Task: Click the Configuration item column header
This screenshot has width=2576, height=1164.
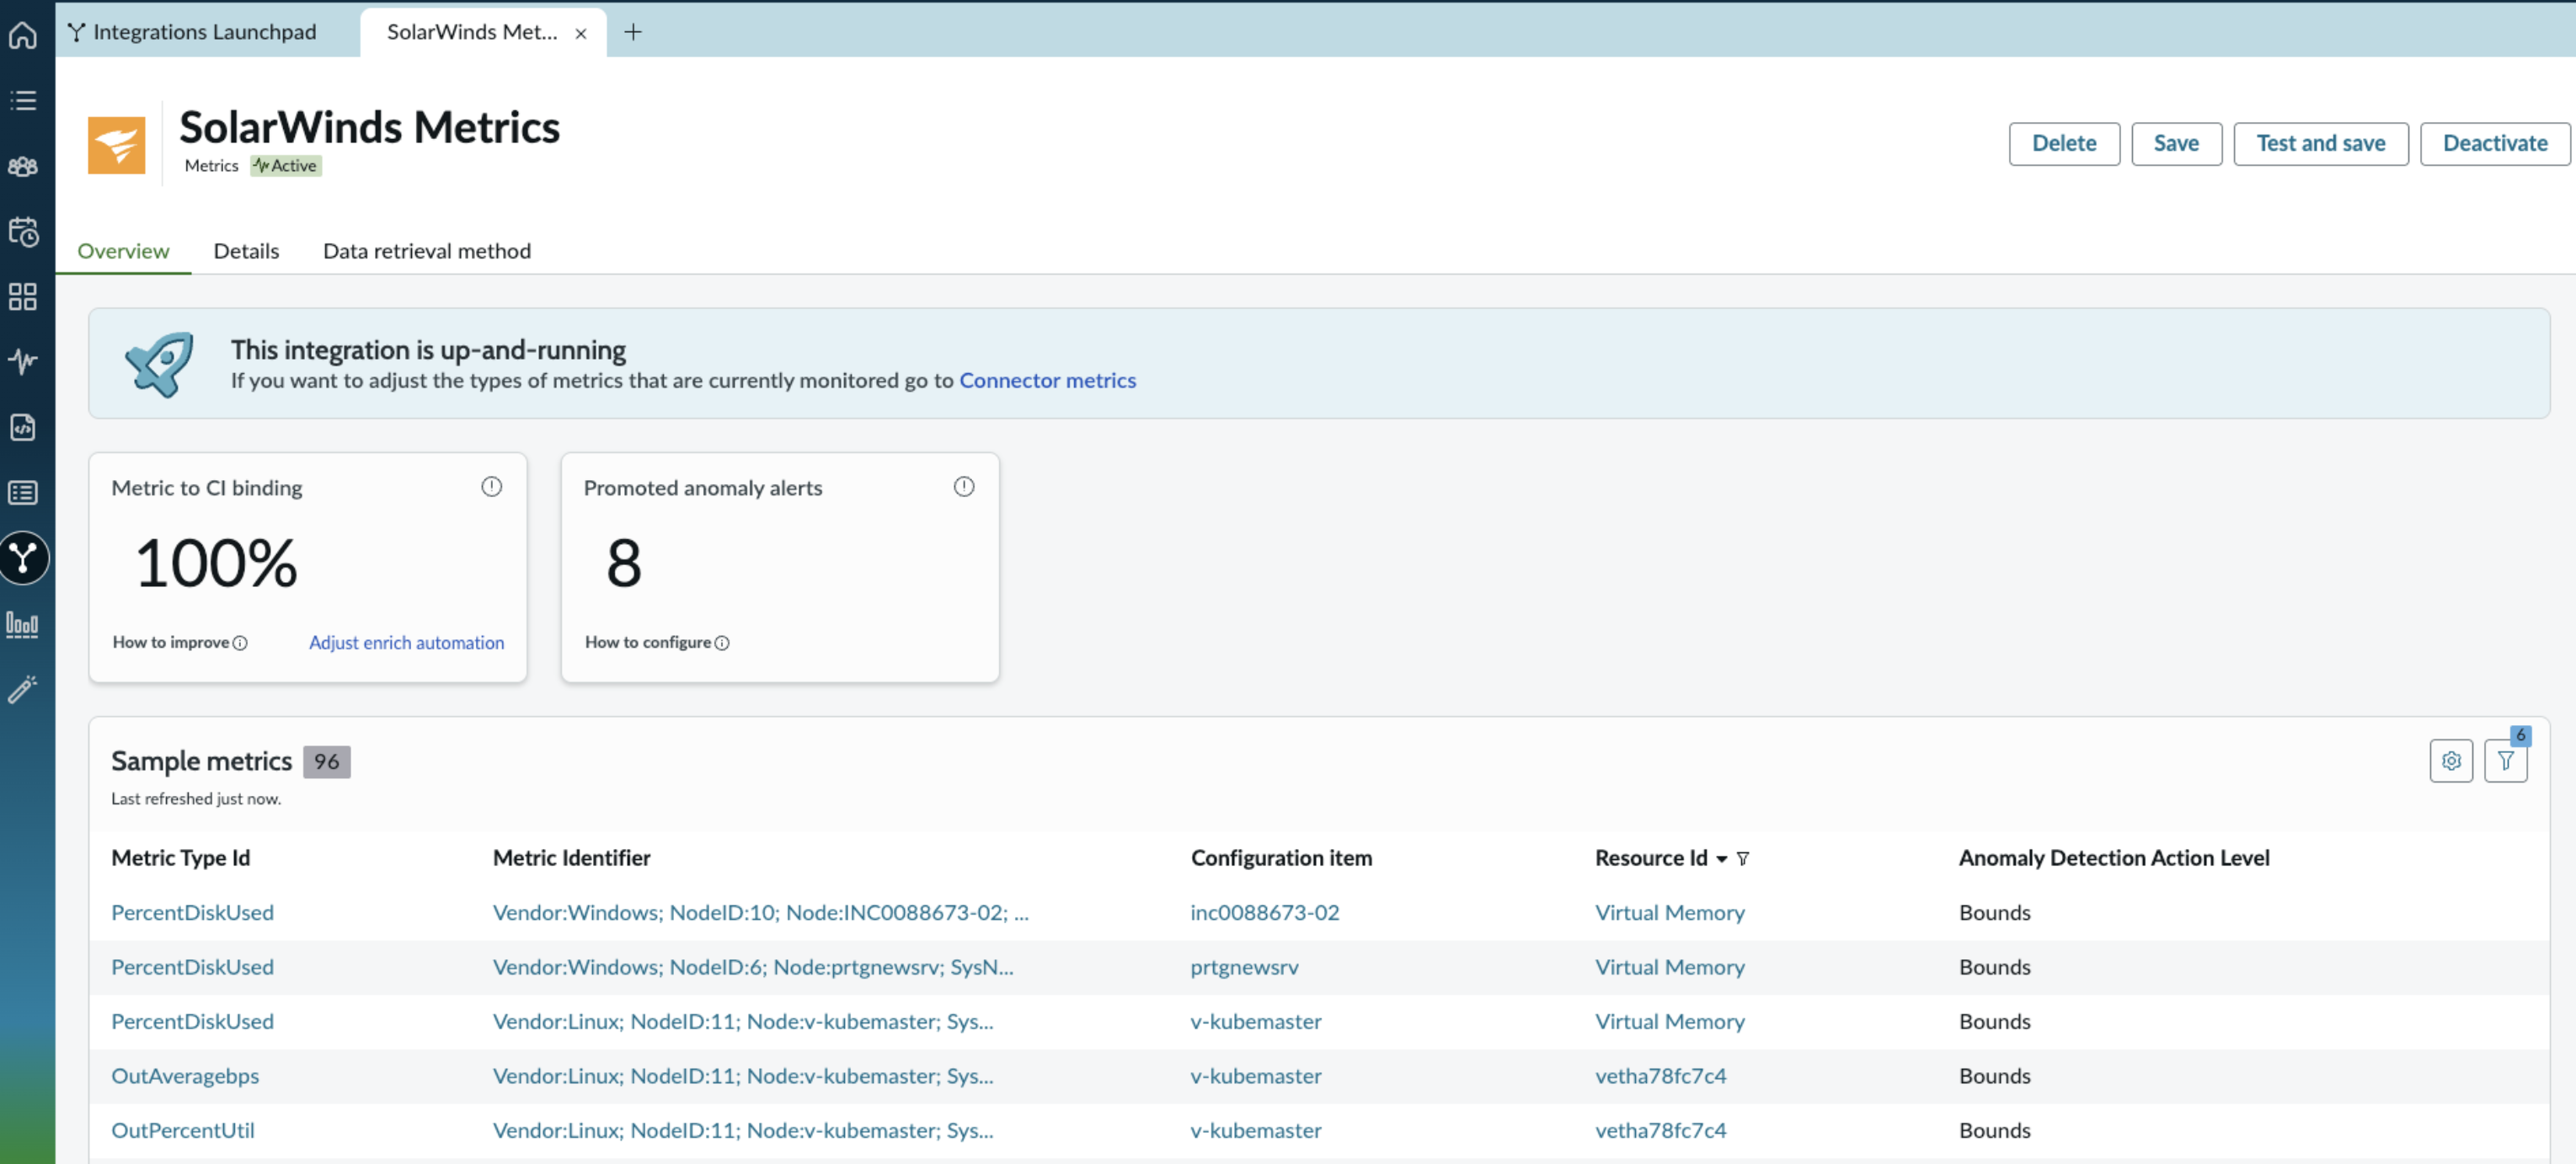Action: tap(1281, 858)
